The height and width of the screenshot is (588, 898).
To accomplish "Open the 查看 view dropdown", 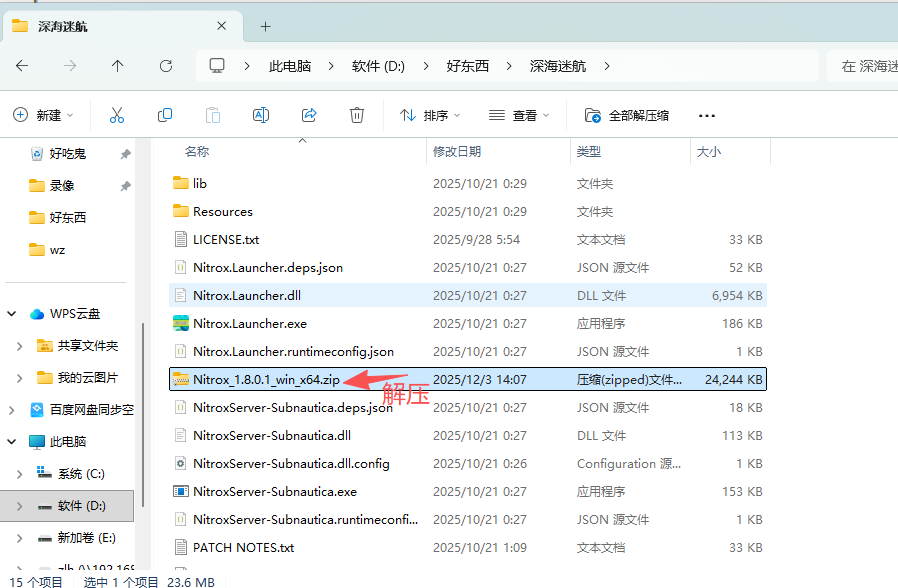I will 520,115.
